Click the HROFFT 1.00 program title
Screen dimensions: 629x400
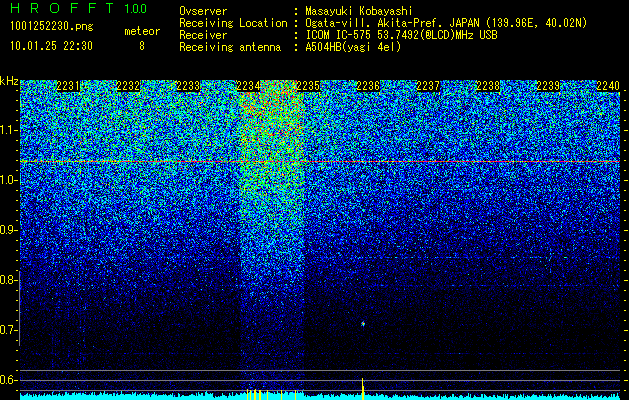pos(78,8)
